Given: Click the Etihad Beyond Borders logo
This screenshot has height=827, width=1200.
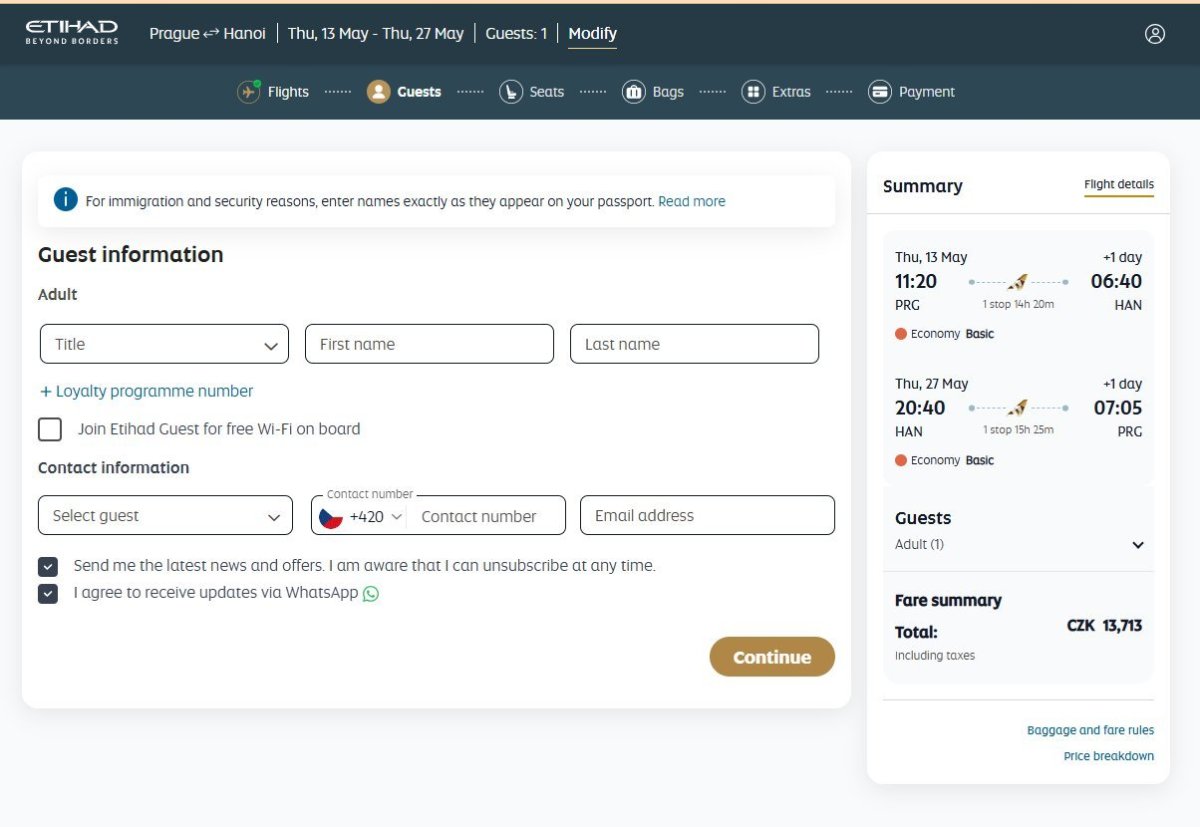Looking at the screenshot, I should (x=72, y=32).
